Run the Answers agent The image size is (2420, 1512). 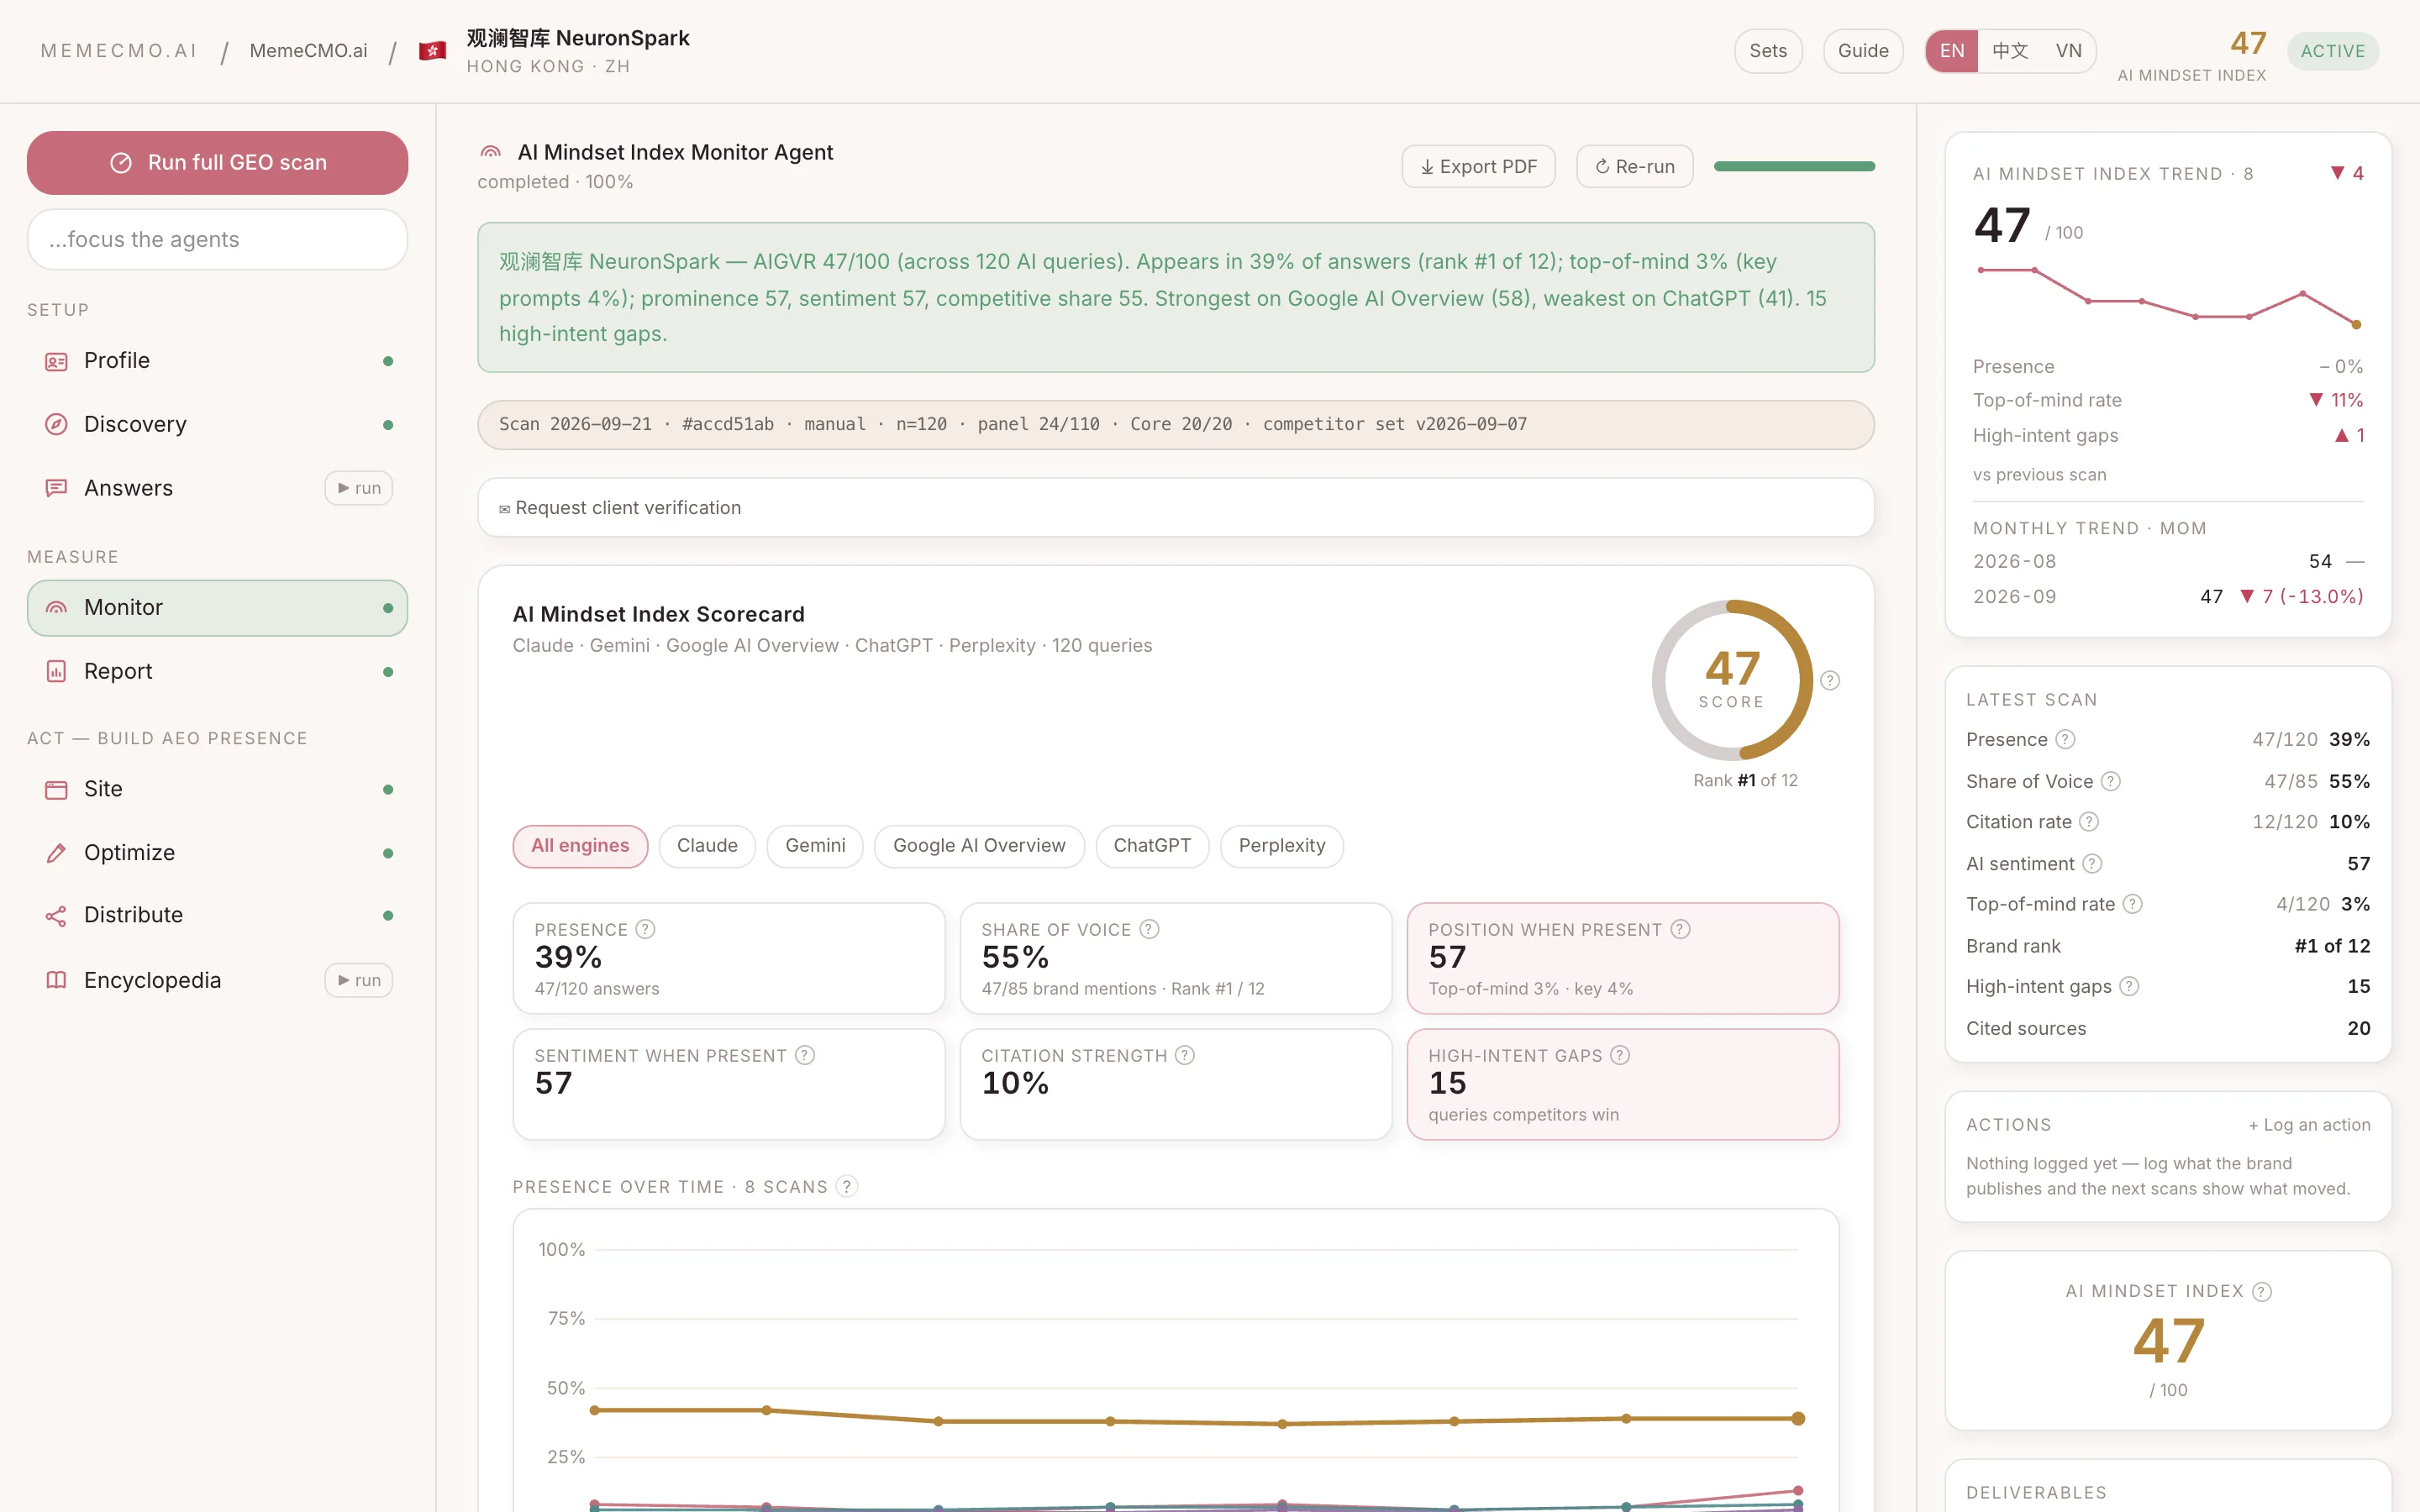click(359, 488)
